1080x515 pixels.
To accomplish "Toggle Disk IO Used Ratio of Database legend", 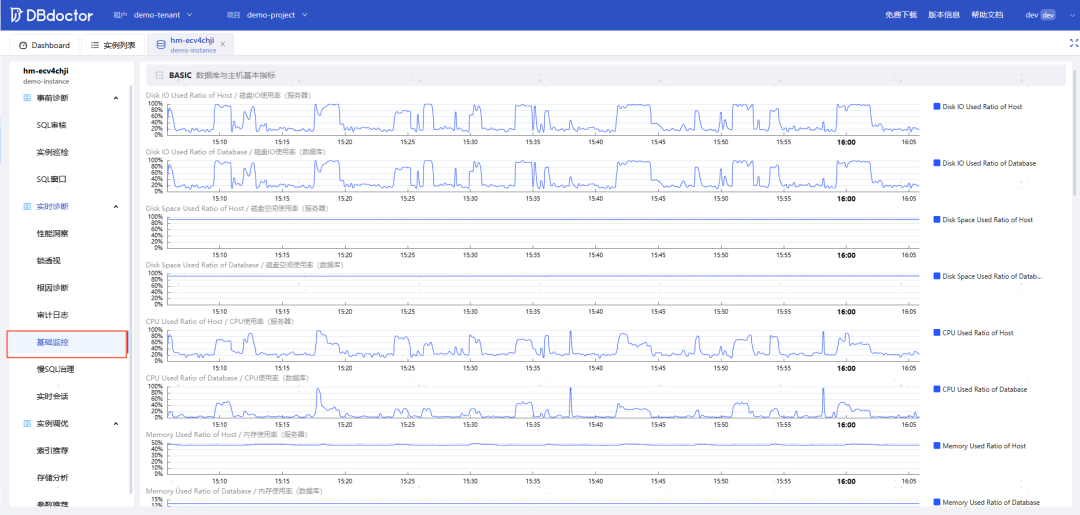I will (984, 163).
